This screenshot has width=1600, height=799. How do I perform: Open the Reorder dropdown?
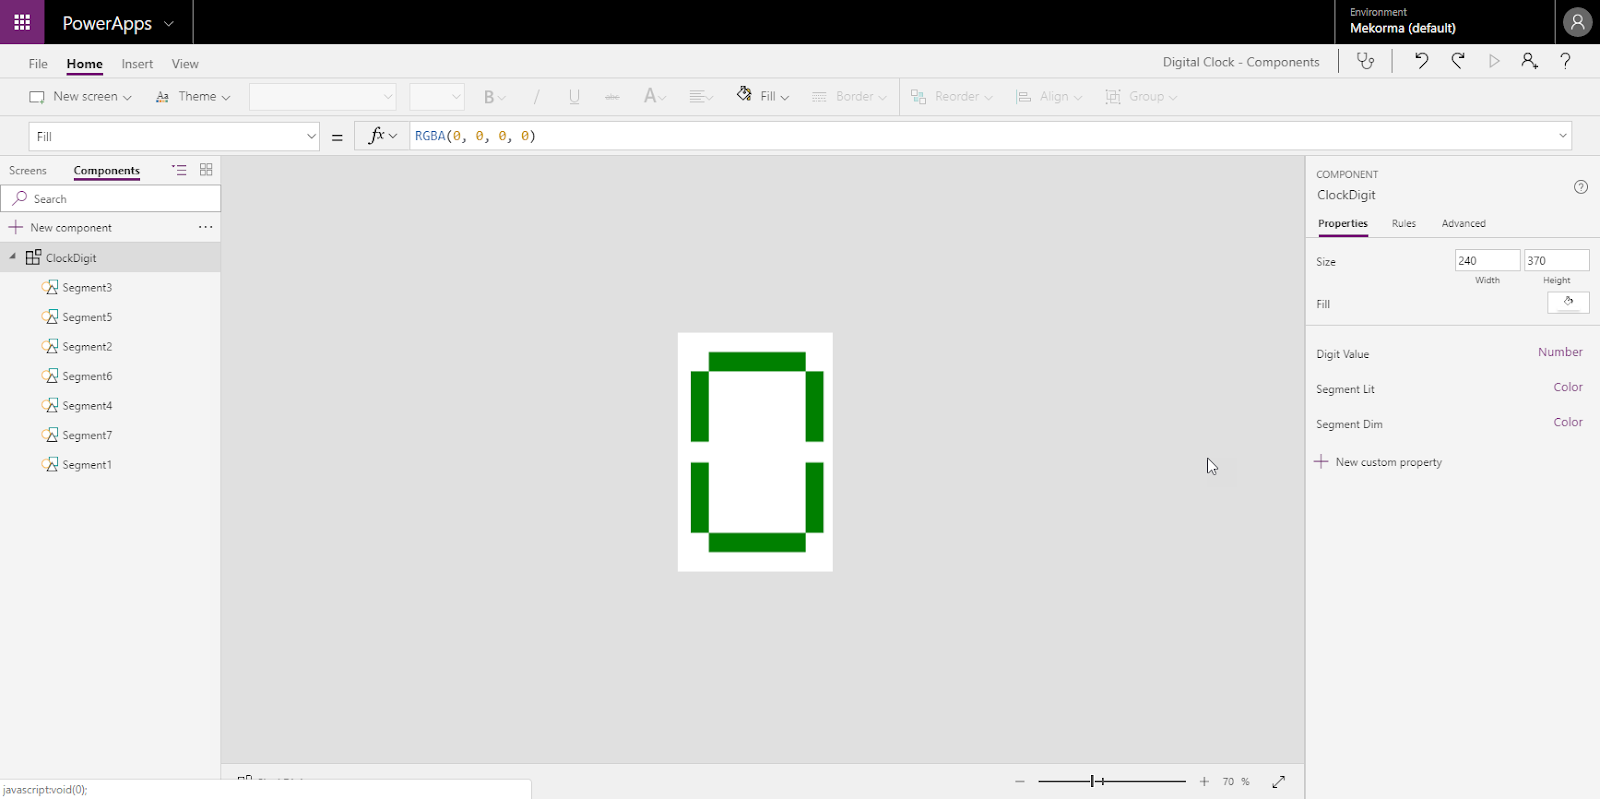pyautogui.click(x=951, y=97)
